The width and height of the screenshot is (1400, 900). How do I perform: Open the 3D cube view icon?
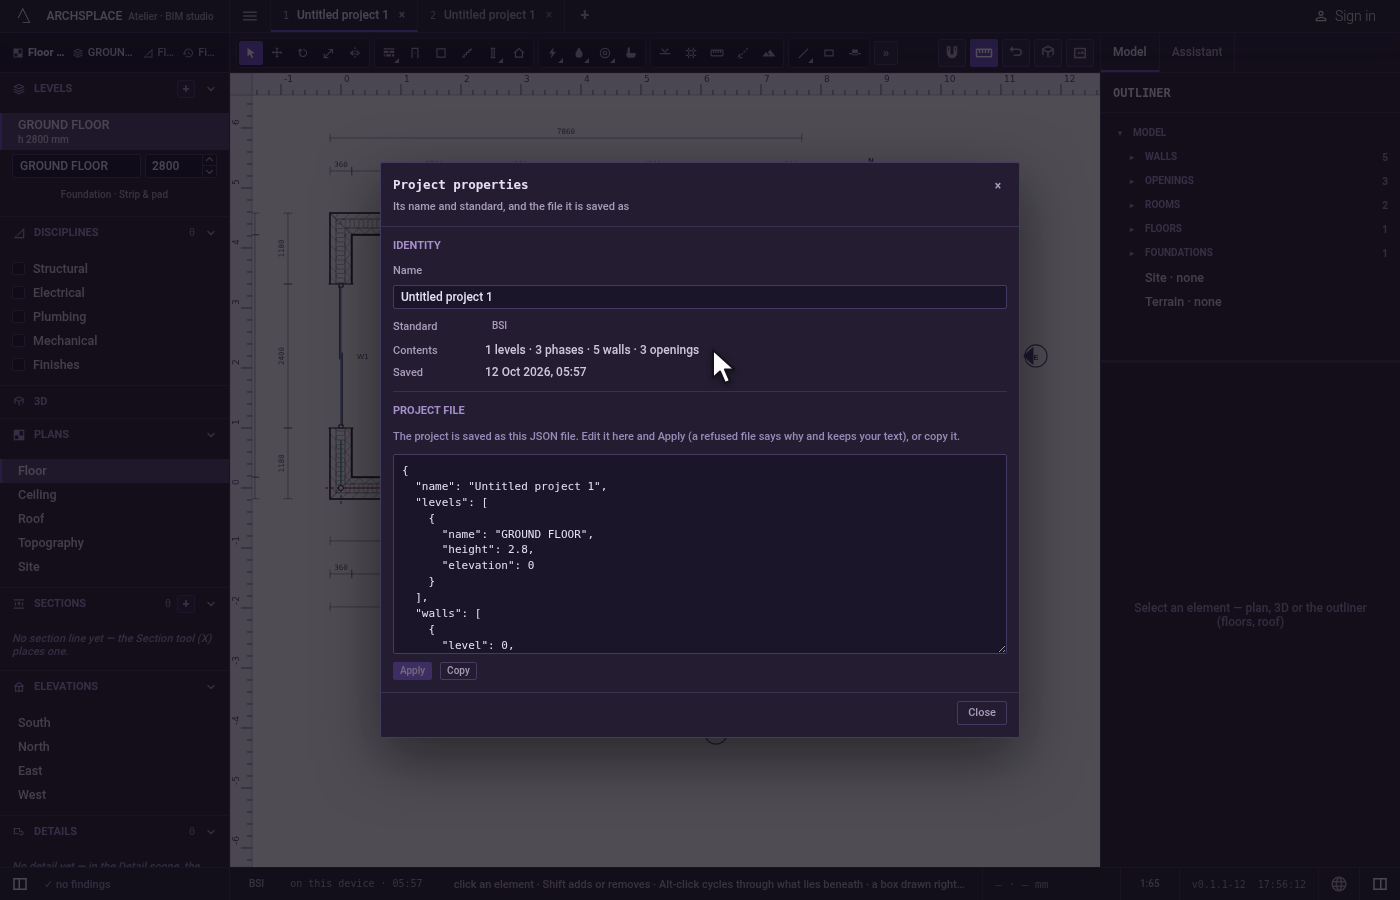pos(1048,53)
